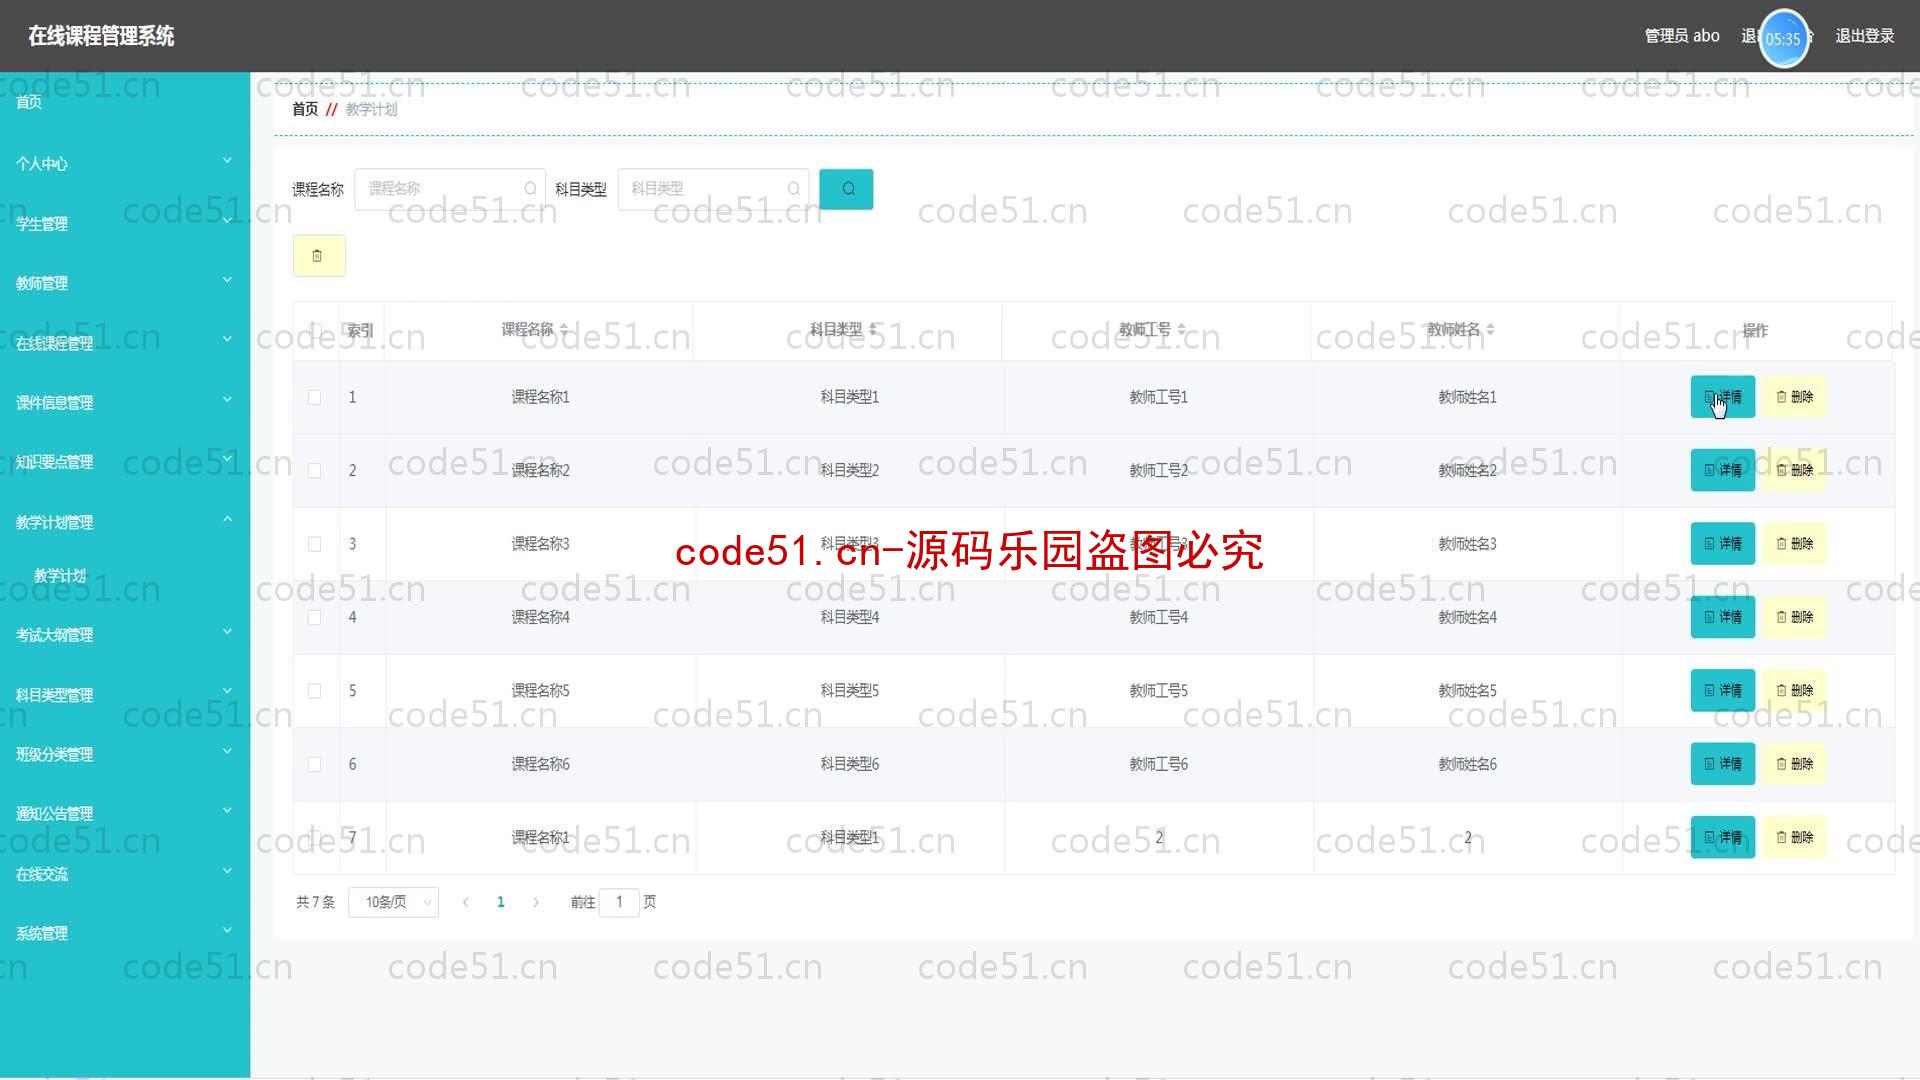Screen dimensions: 1920x1080
Task: Click the teal search magnifier button
Action: point(846,189)
